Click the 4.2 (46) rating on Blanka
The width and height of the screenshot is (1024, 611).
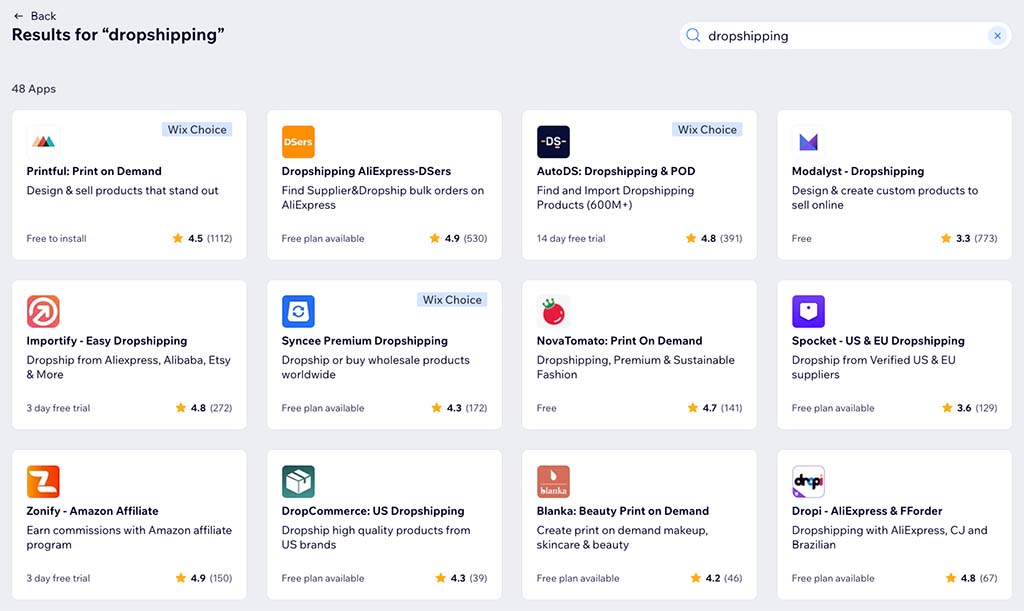tap(716, 578)
